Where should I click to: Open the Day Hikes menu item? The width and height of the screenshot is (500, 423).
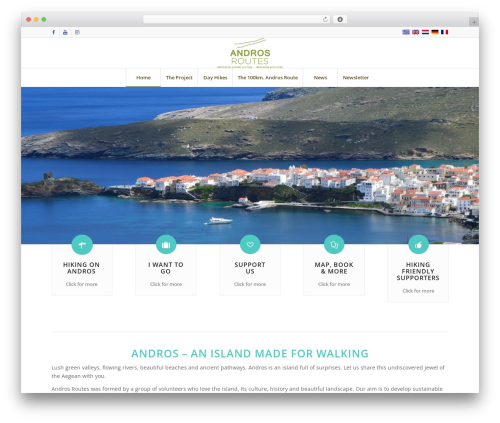point(215,78)
